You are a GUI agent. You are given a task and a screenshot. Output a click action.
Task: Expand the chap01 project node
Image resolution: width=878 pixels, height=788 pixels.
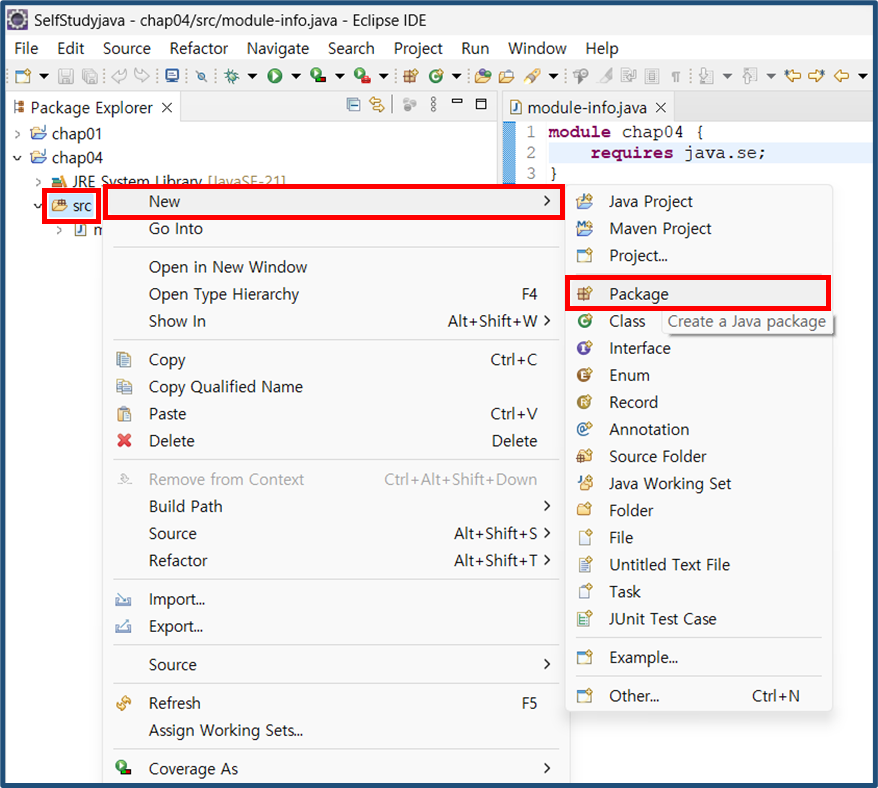pyautogui.click(x=17, y=134)
